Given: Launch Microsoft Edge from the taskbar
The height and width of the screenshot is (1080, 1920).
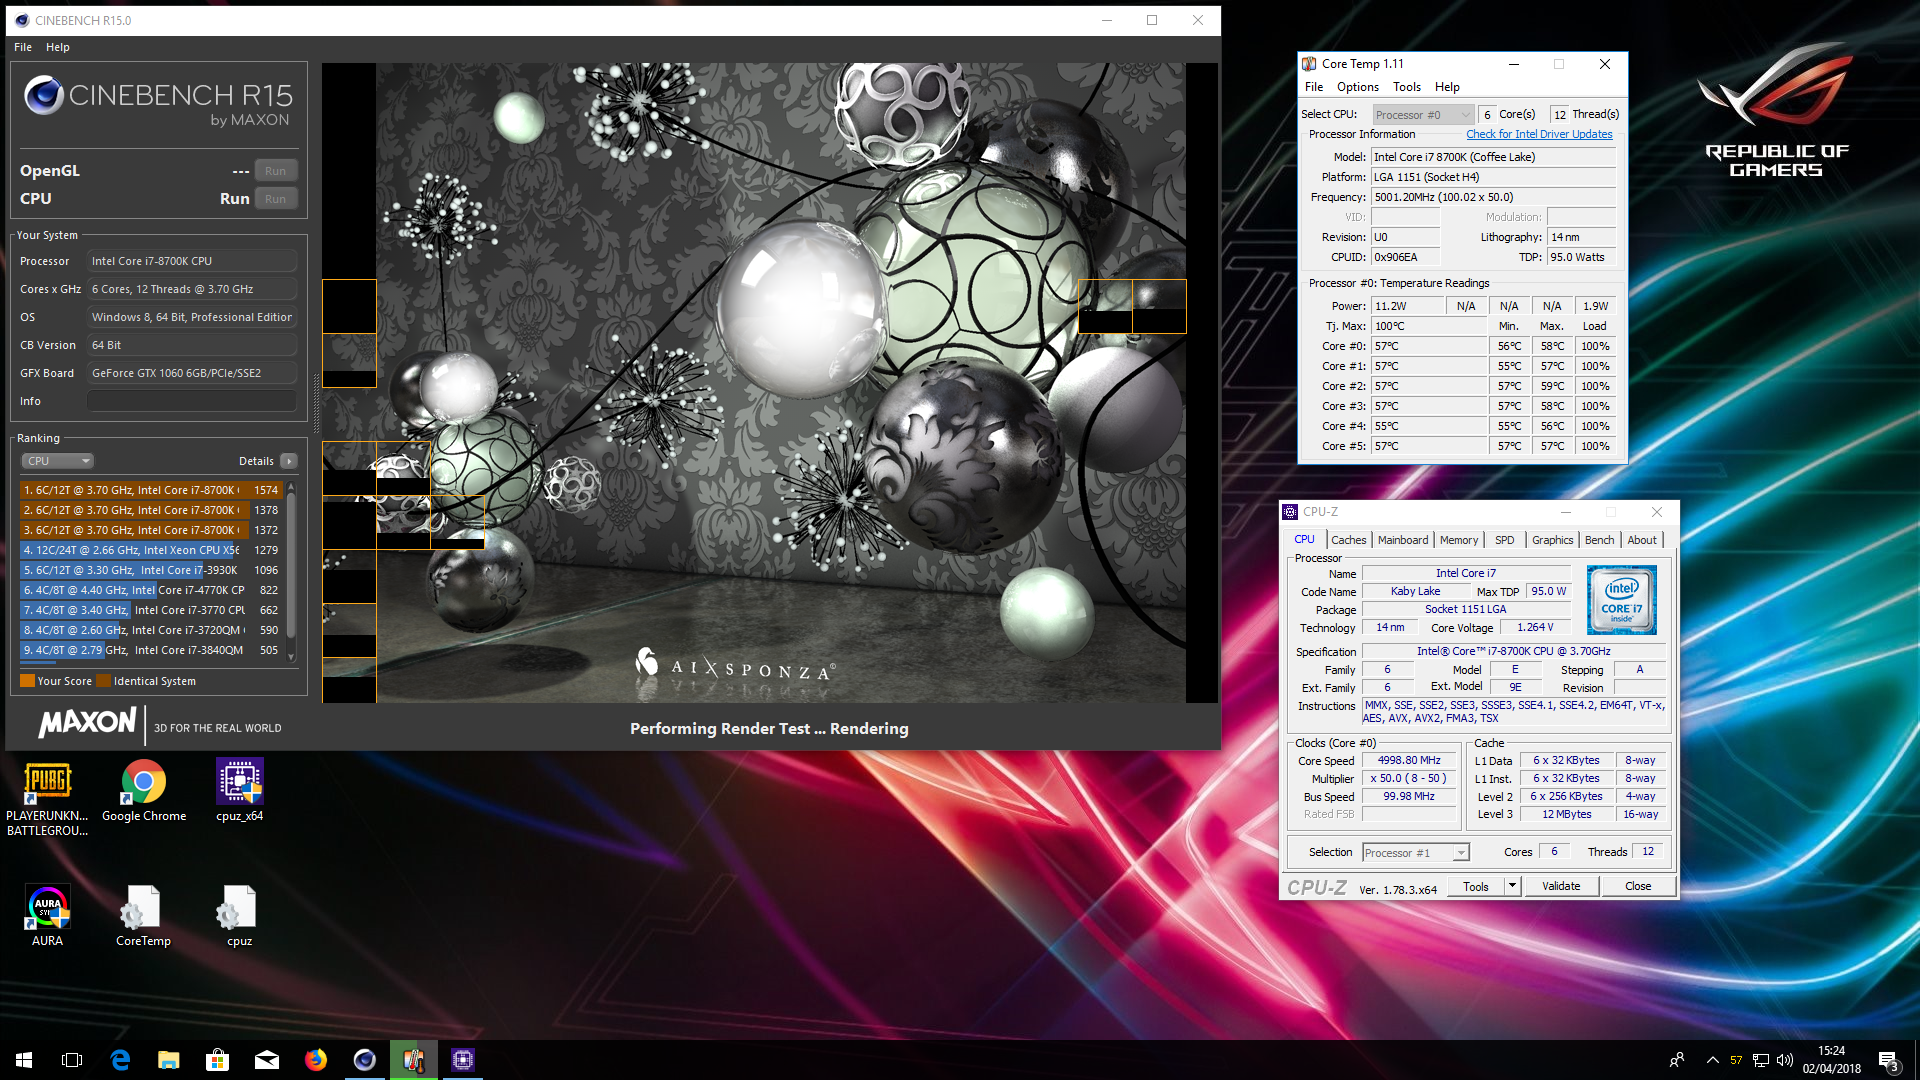Looking at the screenshot, I should pos(120,1060).
